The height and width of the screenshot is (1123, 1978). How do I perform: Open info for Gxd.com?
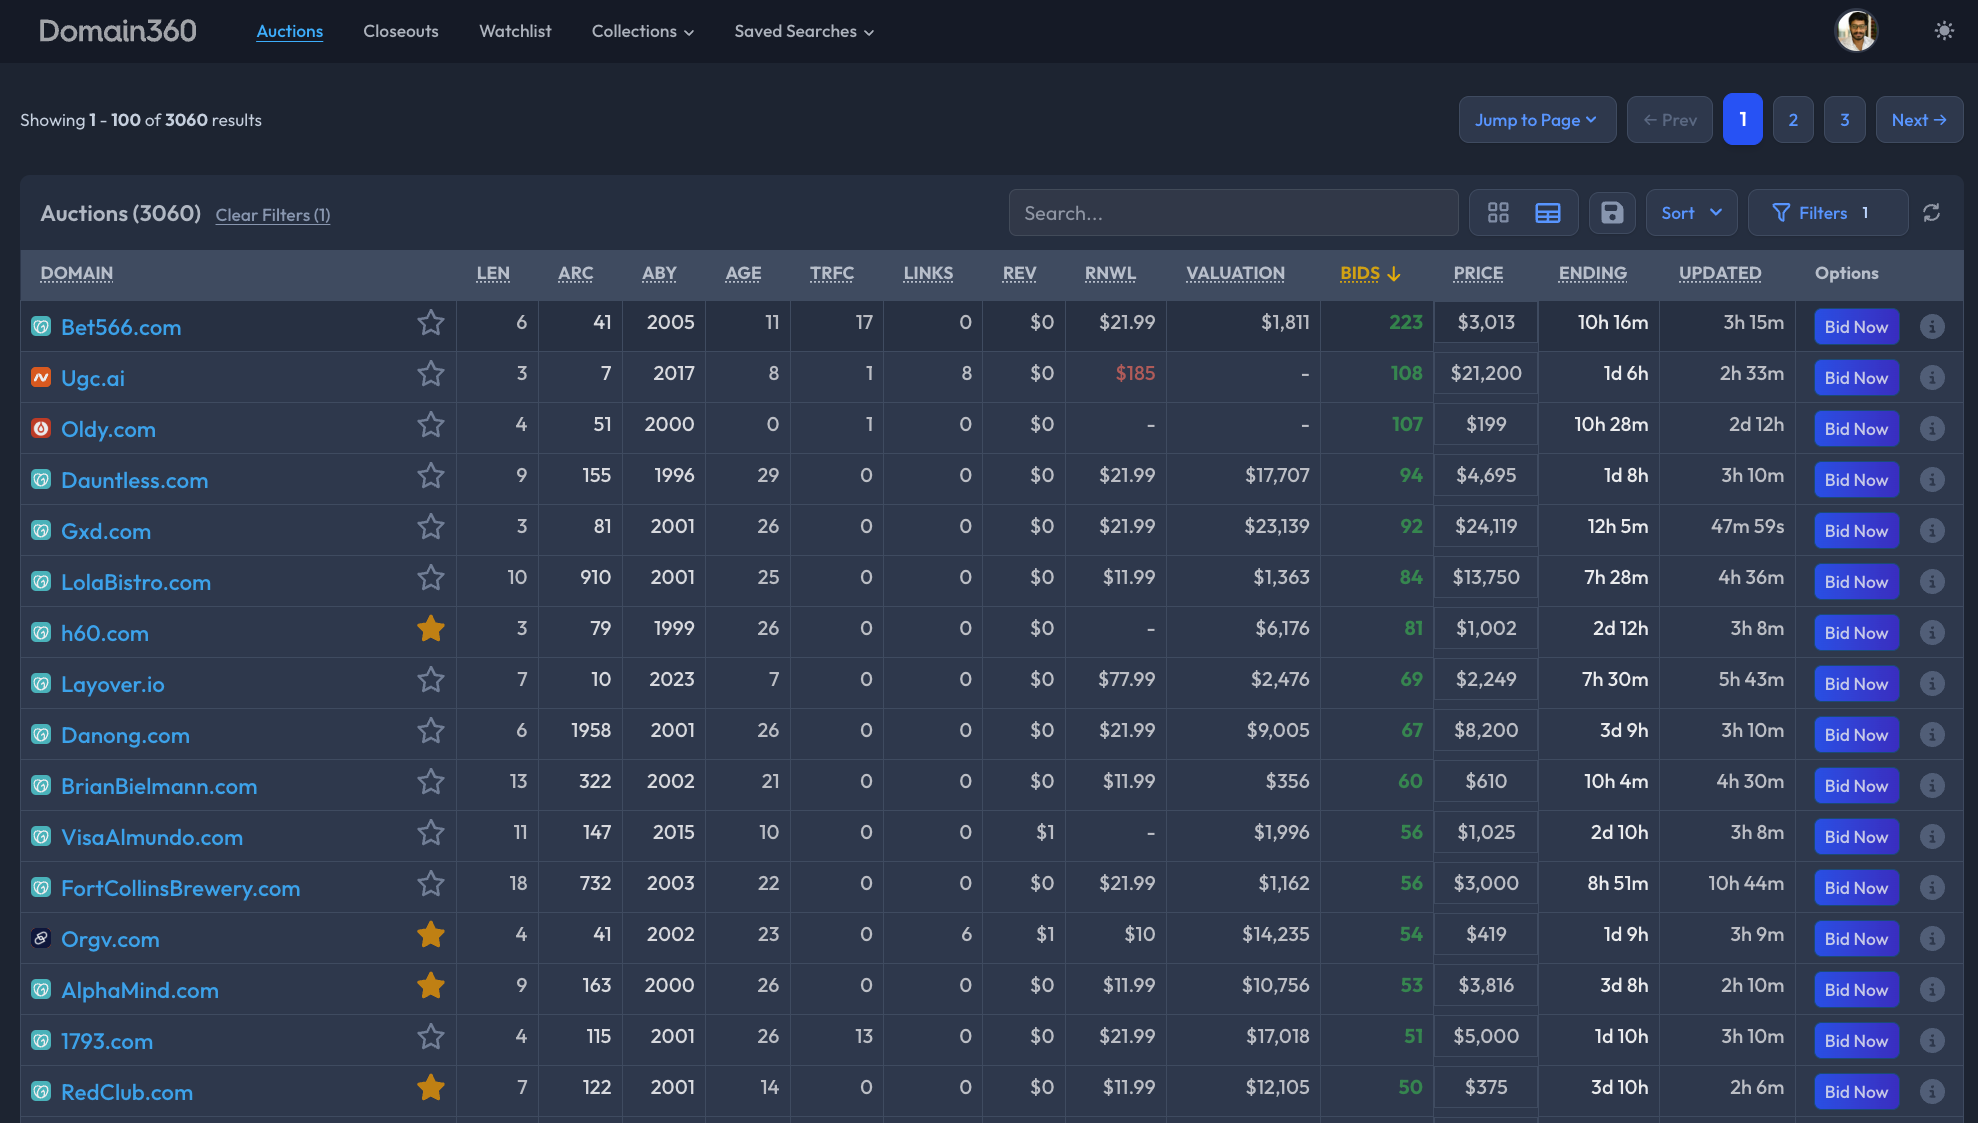pyautogui.click(x=1932, y=531)
